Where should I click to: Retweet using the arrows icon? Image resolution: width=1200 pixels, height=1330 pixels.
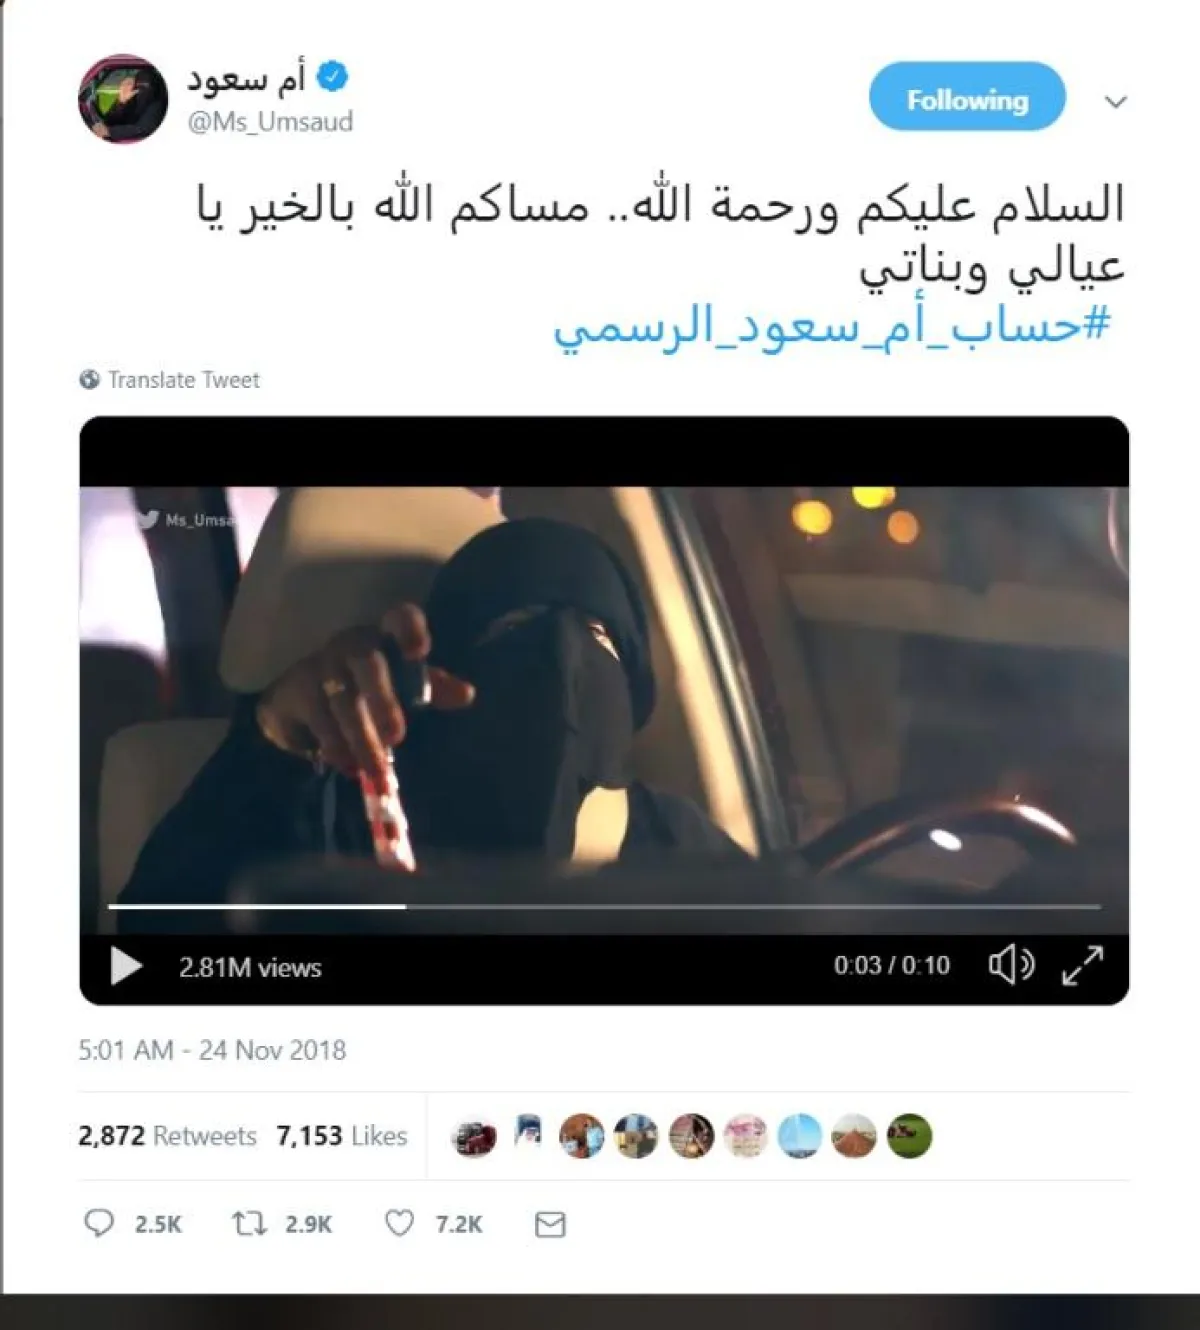[249, 1223]
